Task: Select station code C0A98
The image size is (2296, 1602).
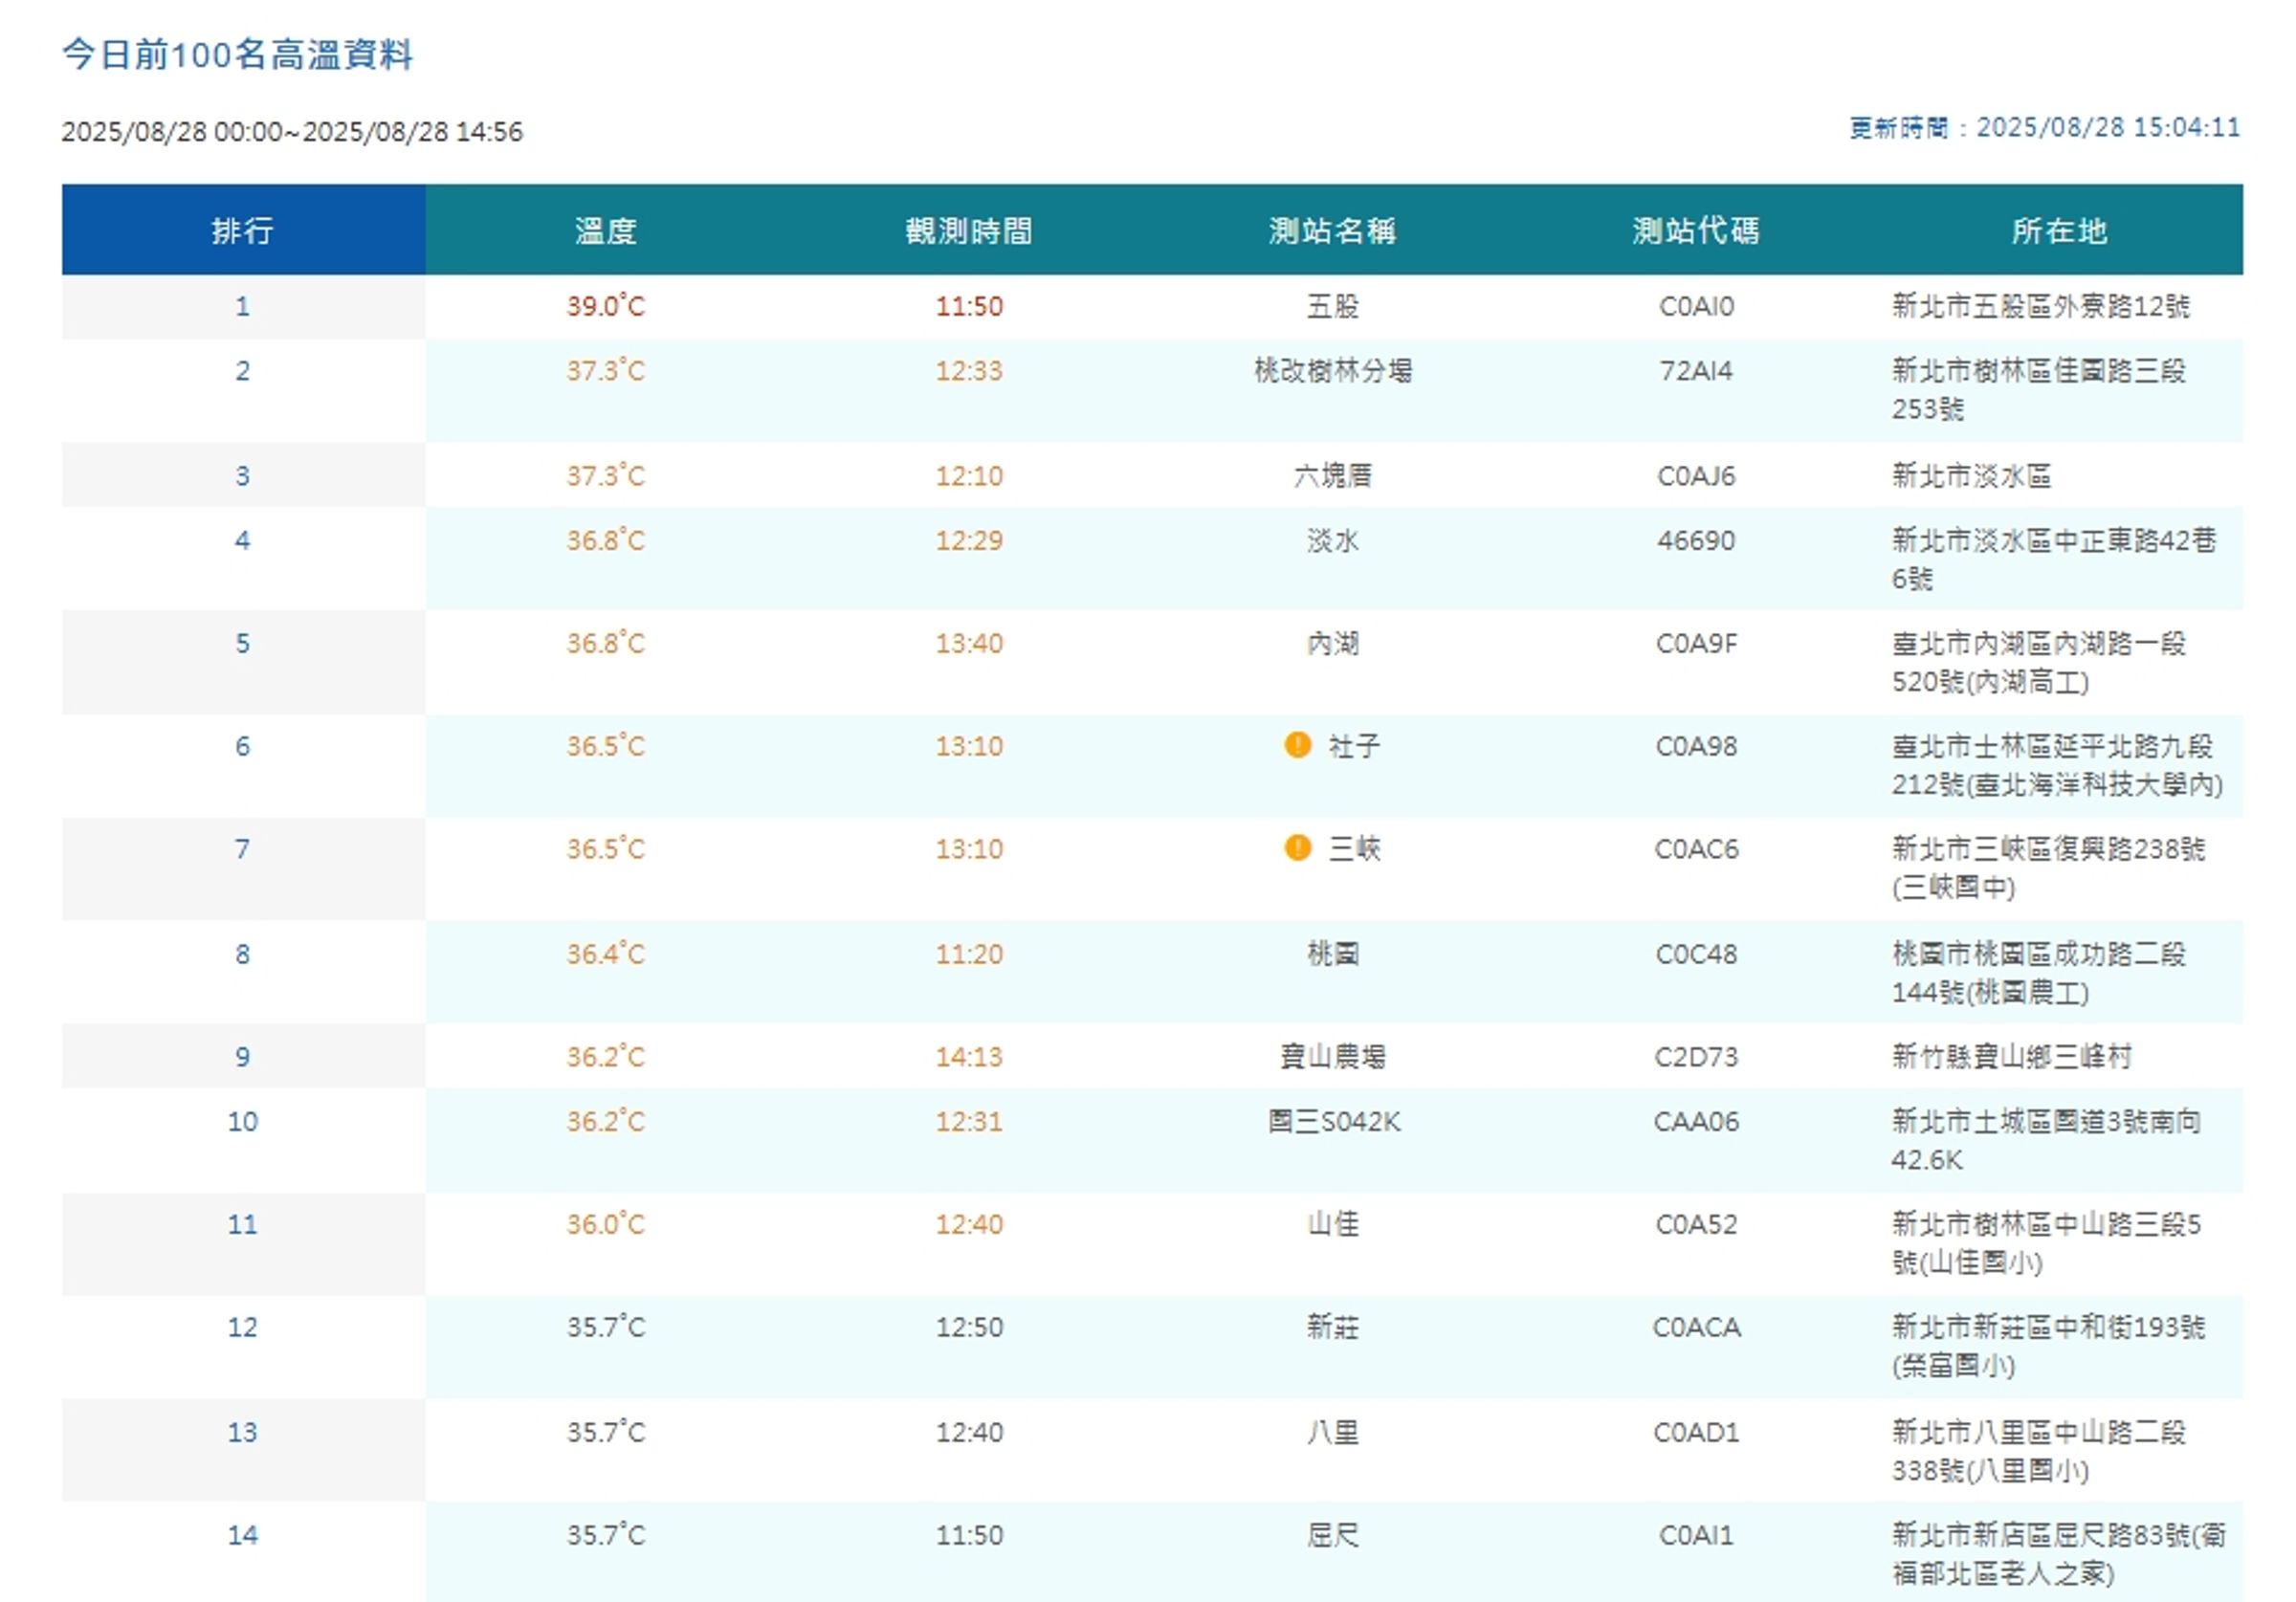Action: tap(1696, 746)
